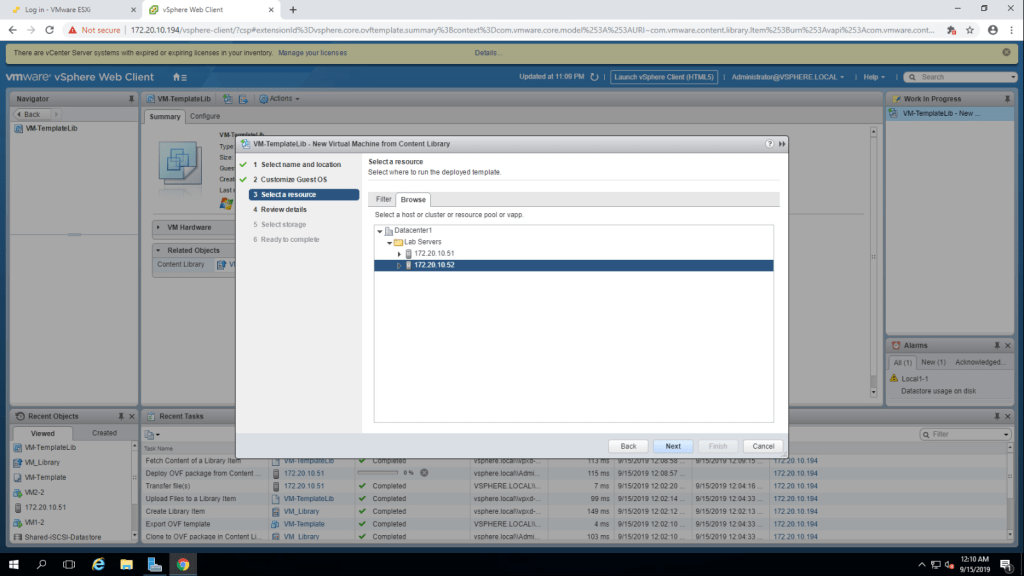Click Launch vSphere Client (HTML5) button
Image resolution: width=1024 pixels, height=576 pixels.
coord(664,77)
